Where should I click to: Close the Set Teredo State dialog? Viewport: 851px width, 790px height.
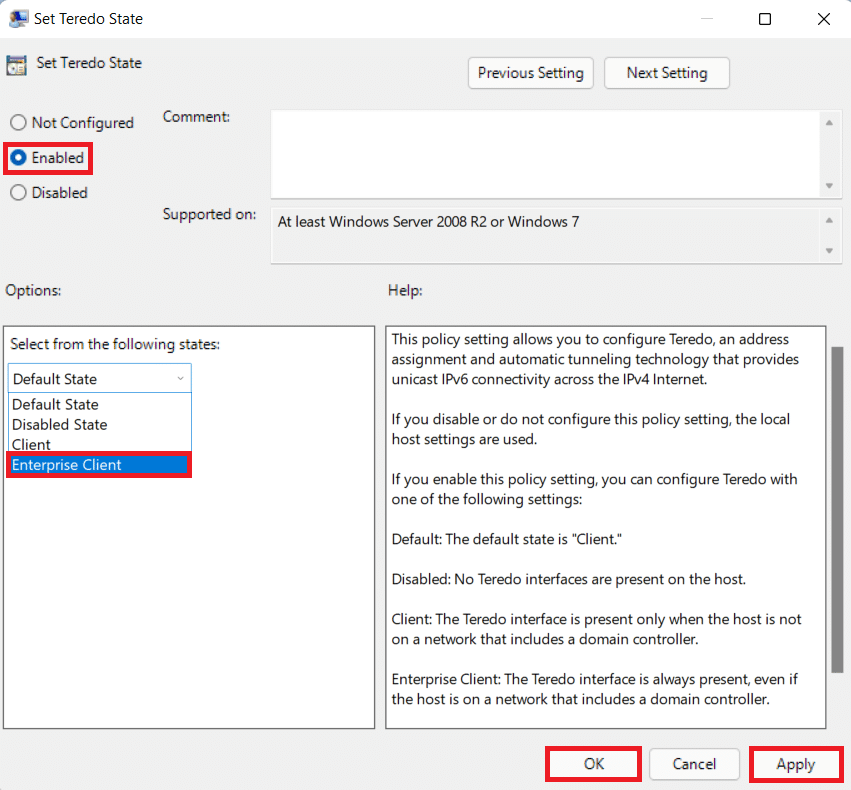tap(823, 19)
